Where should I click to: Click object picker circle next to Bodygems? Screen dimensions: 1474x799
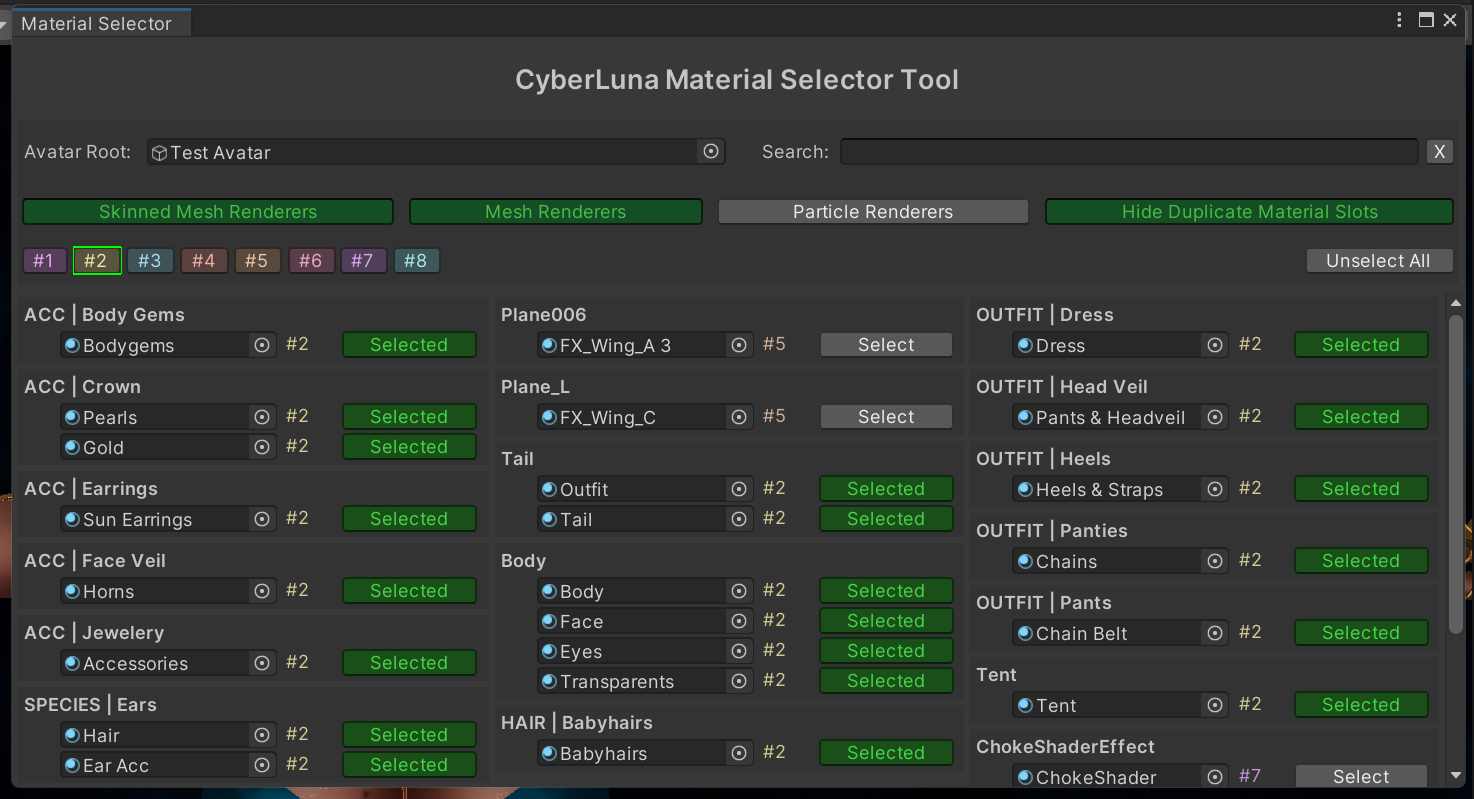coord(262,345)
